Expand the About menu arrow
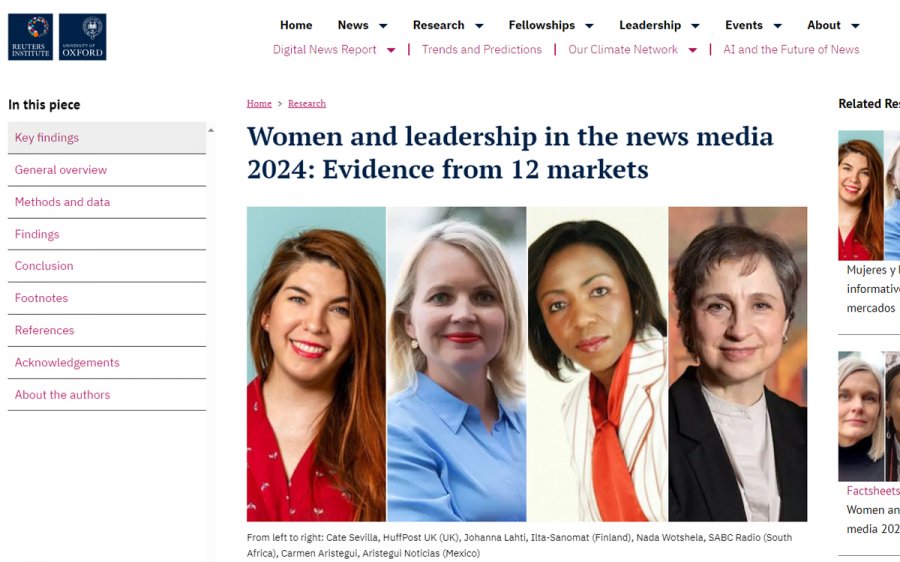The image size is (900, 562). click(x=855, y=26)
